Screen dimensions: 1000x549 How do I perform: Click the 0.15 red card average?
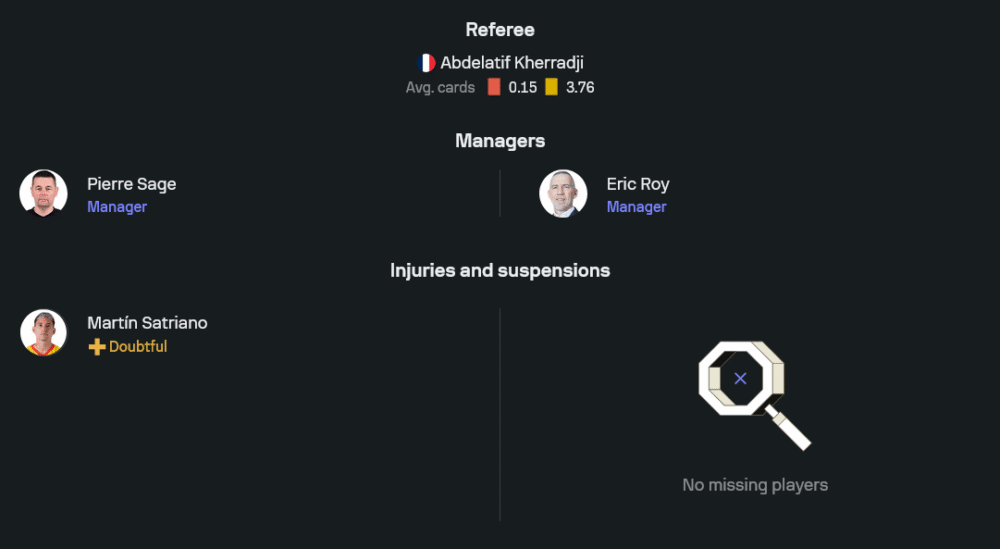coord(522,87)
